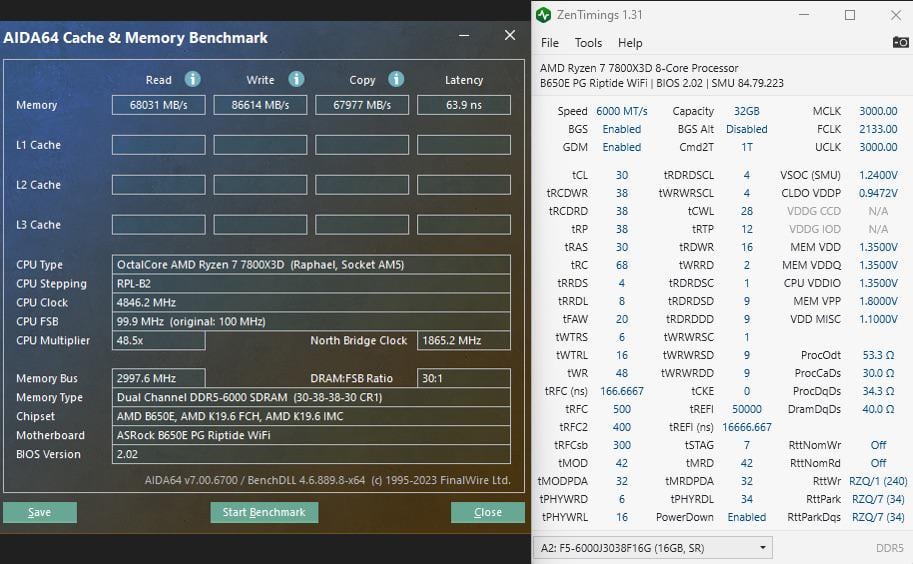Viewport: 913px width, 564px height.
Task: Click the Copy info icon in AIDA64
Action: (397, 79)
